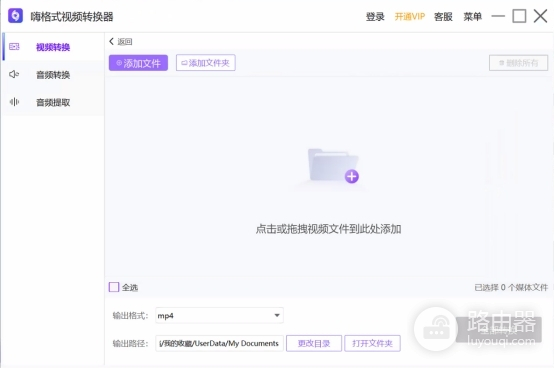Close the converter window

[x=541, y=16]
